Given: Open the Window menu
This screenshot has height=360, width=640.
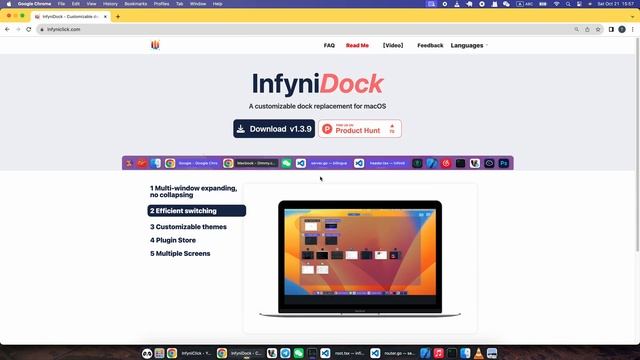Looking at the screenshot, I should click(x=198, y=4).
